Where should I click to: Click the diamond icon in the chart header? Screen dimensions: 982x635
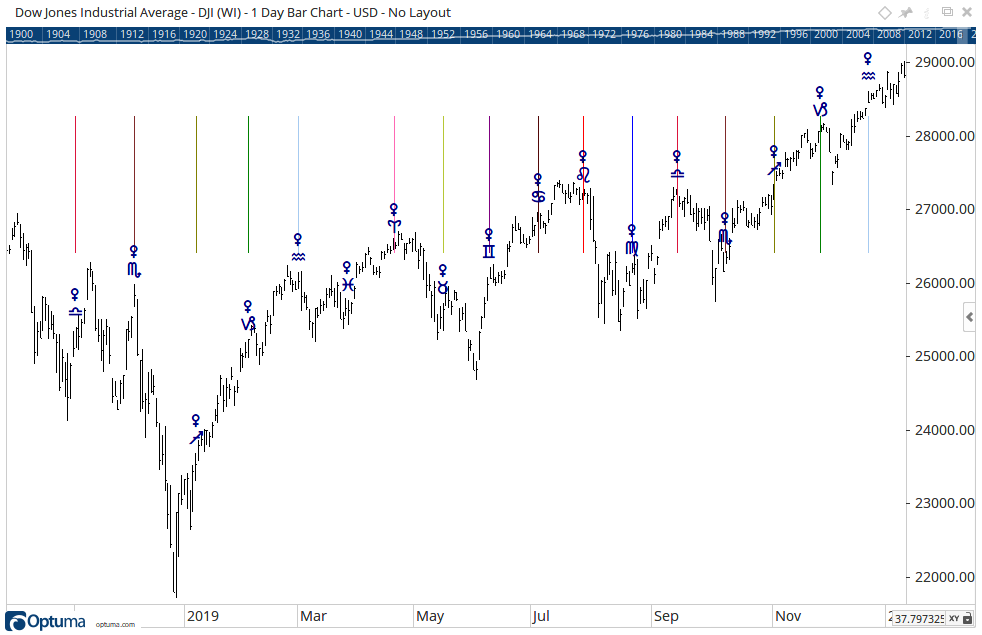pos(884,13)
